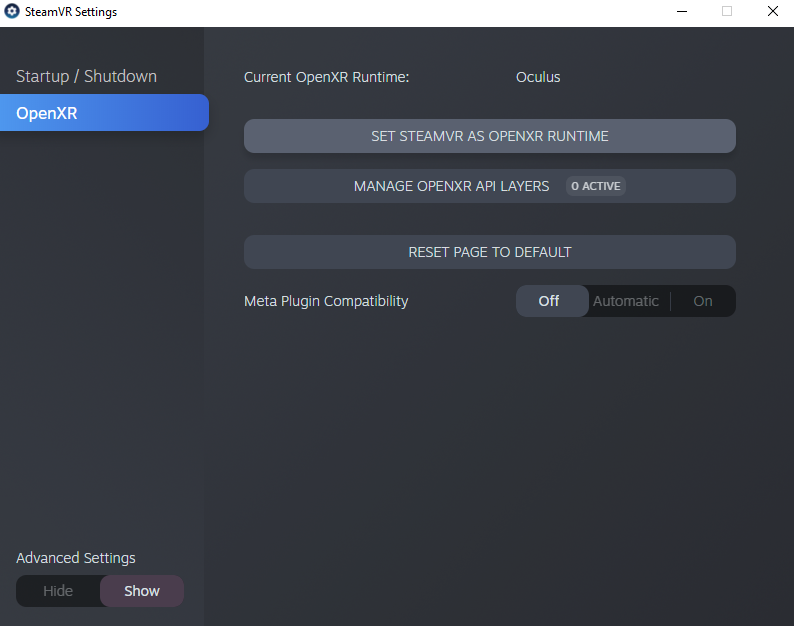
Task: Open Manage OpenXR API Layers
Action: (x=451, y=186)
